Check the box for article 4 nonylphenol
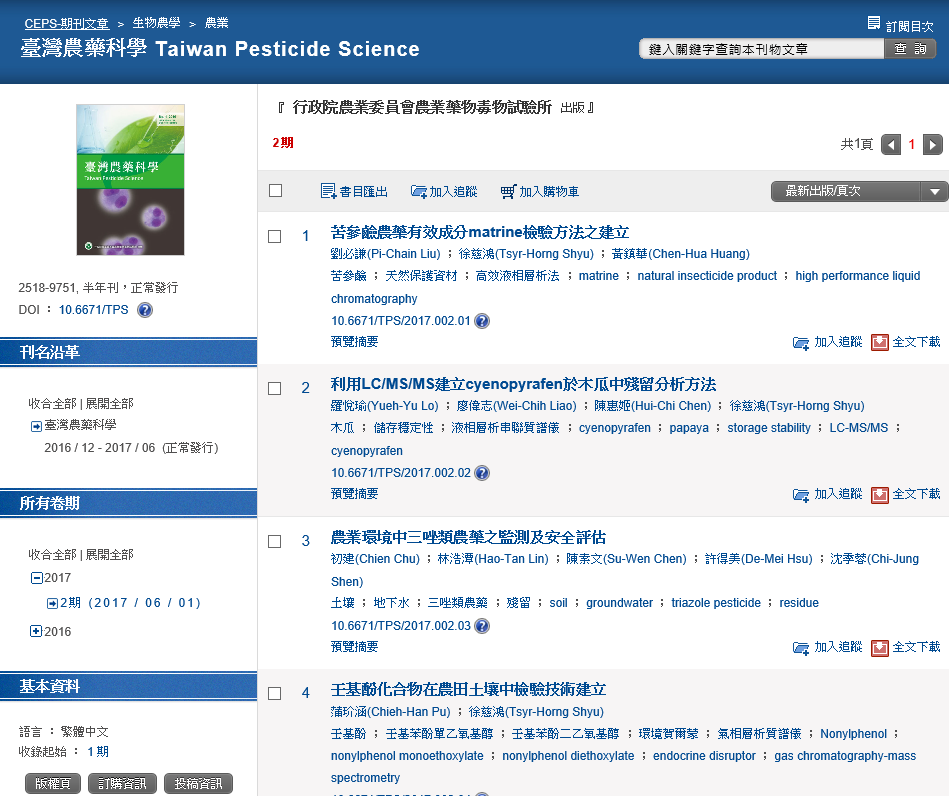The image size is (949, 796). pyautogui.click(x=275, y=693)
